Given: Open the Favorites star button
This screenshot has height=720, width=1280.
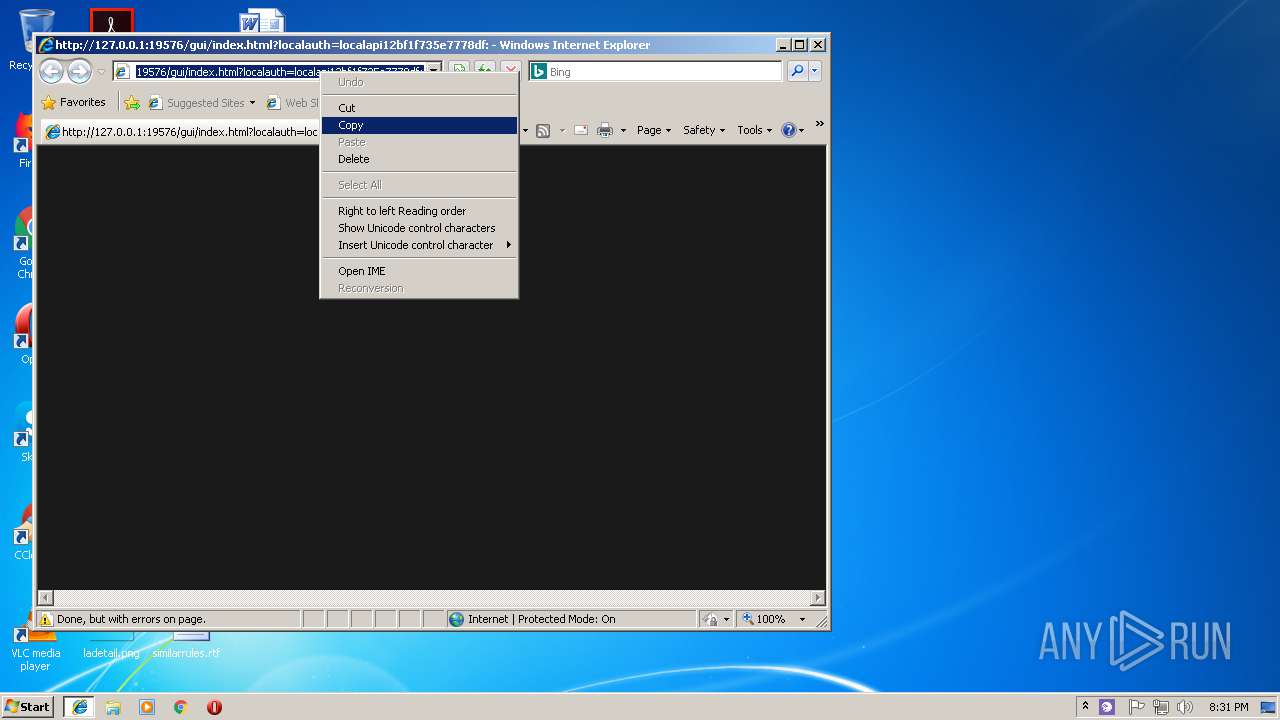Looking at the screenshot, I should click(73, 102).
